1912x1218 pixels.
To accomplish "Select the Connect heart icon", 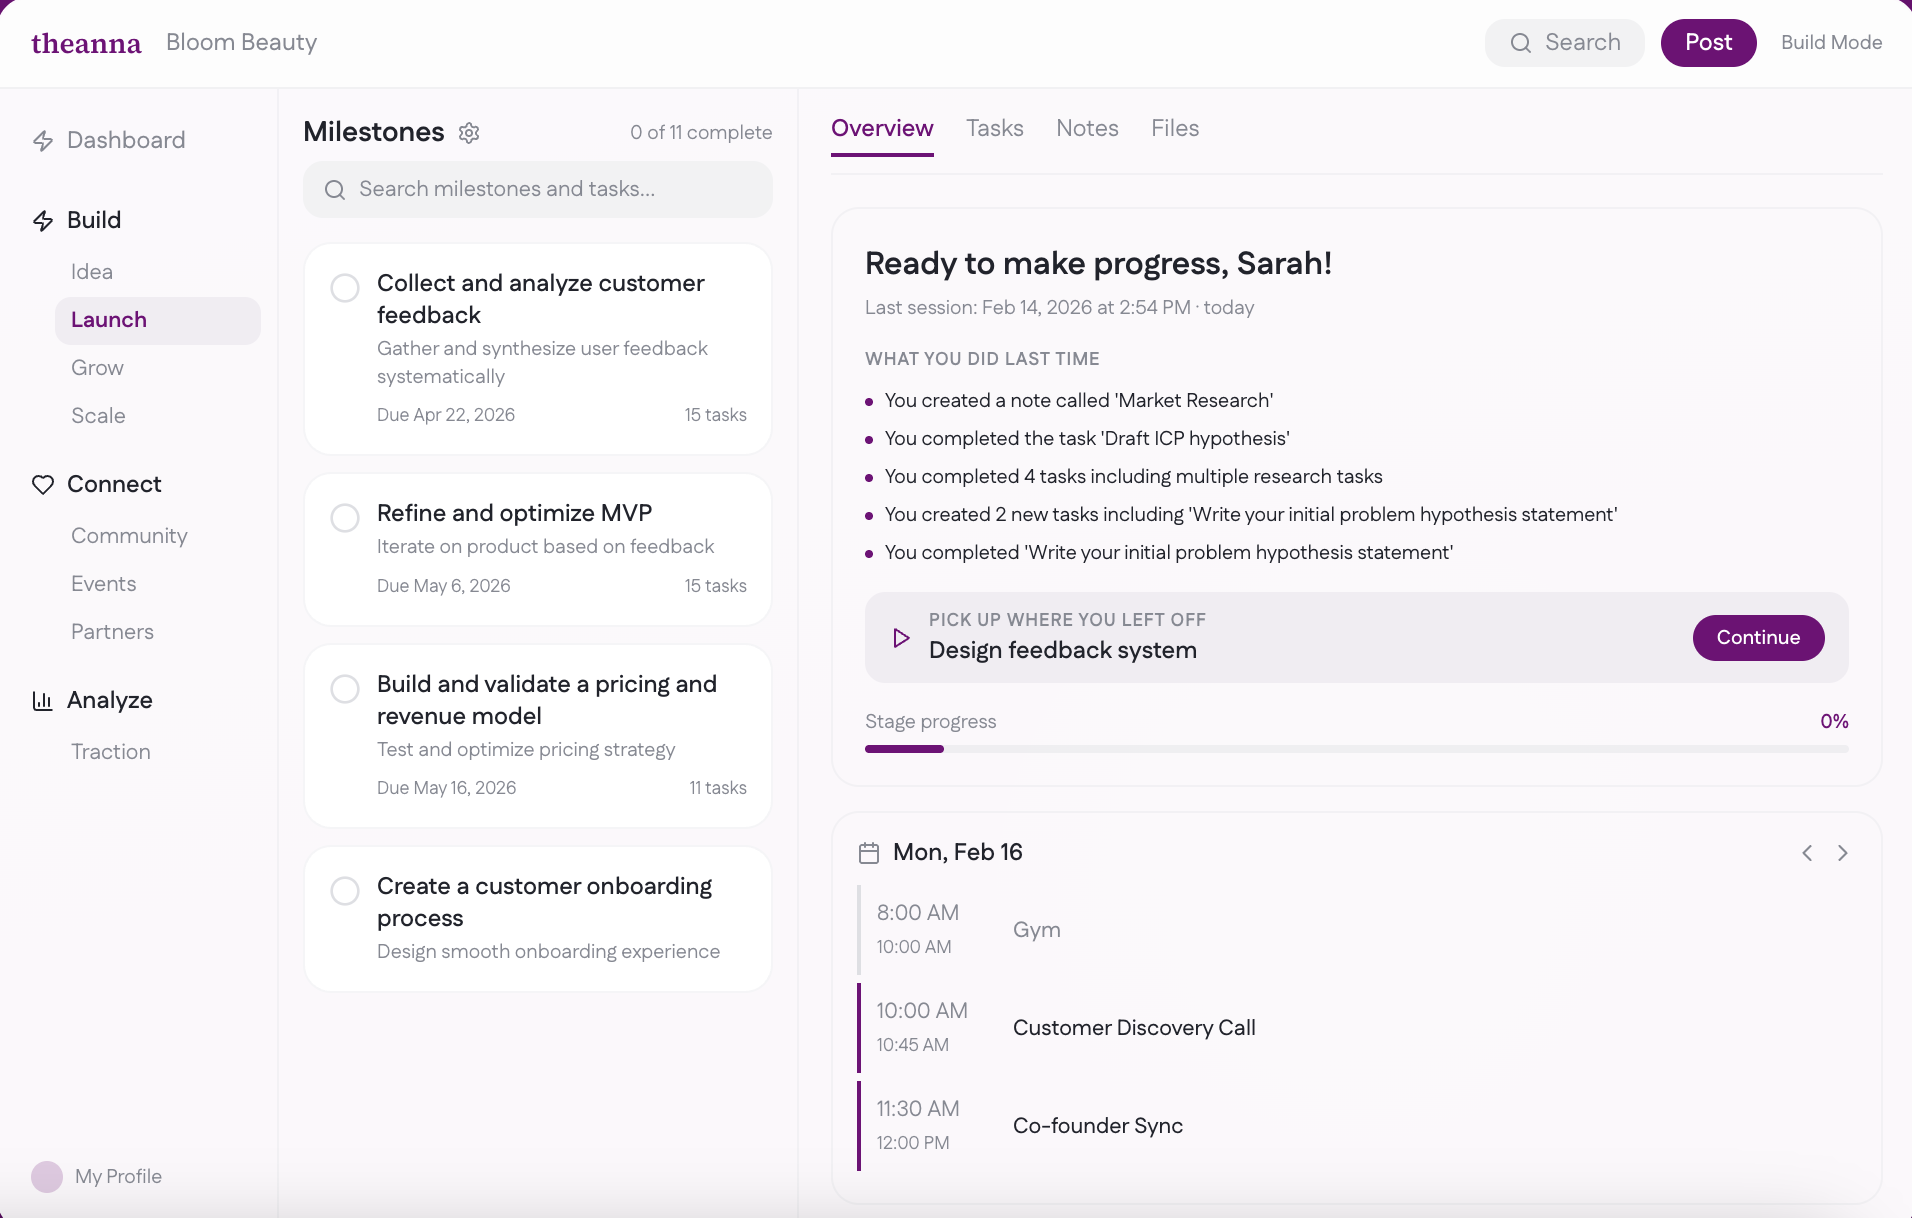I will [x=42, y=484].
